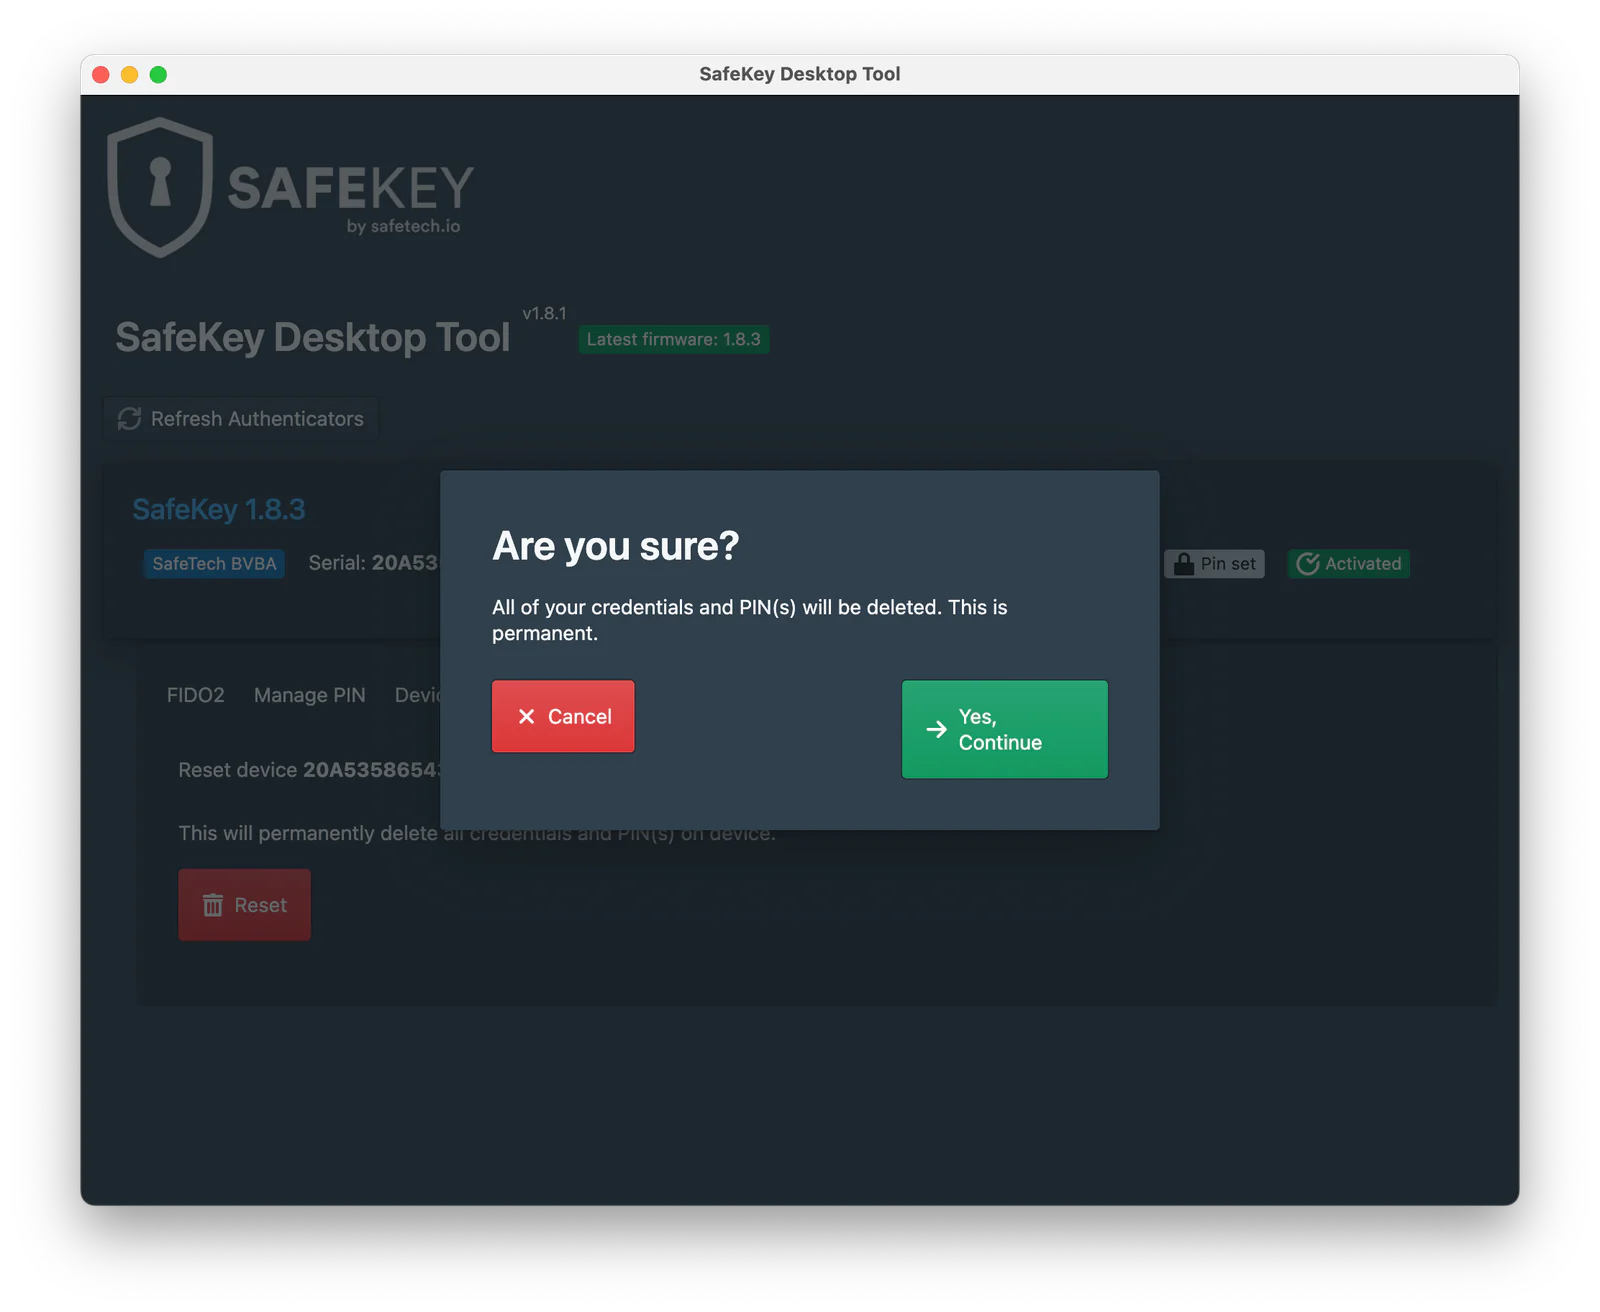Click the Activated status badge
The height and width of the screenshot is (1312, 1600).
point(1349,564)
